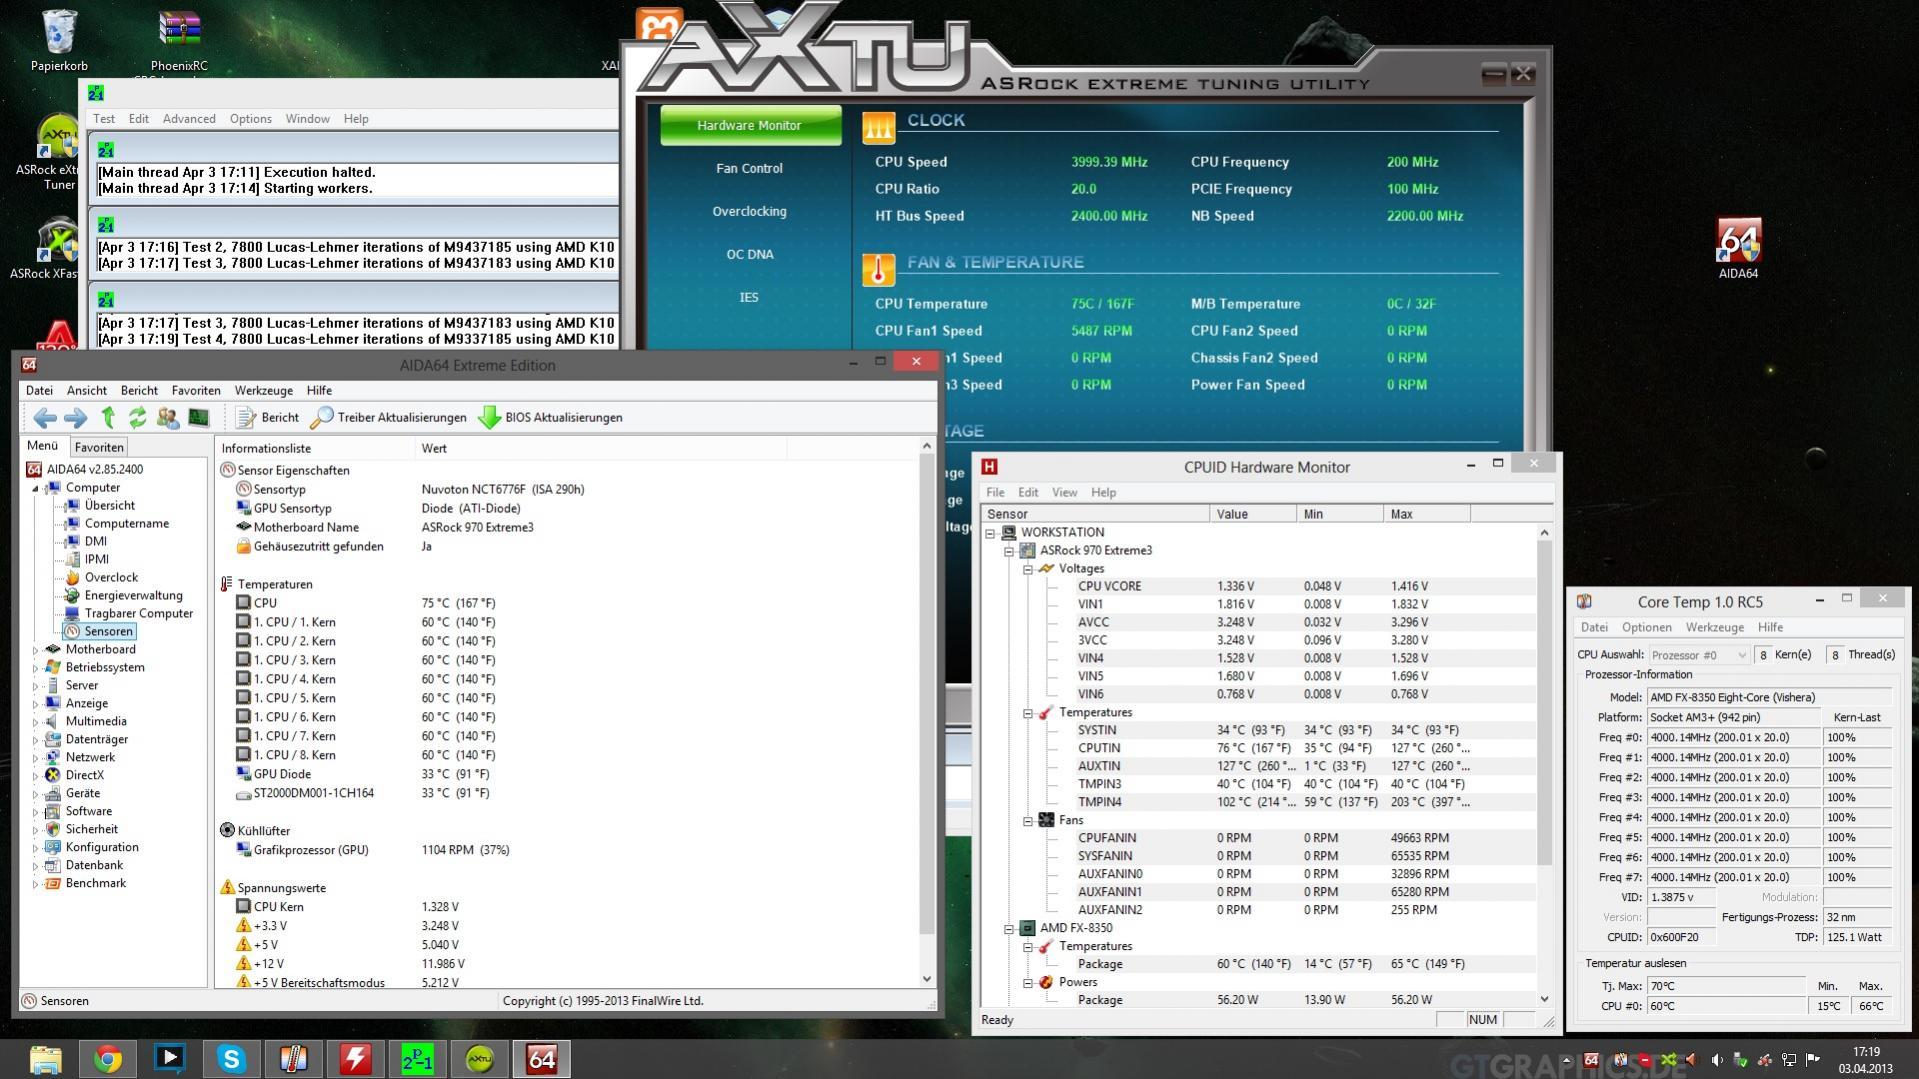Expand Betriebssystem node in AIDA64 tree
This screenshot has height=1079, width=1919.
pos(36,668)
